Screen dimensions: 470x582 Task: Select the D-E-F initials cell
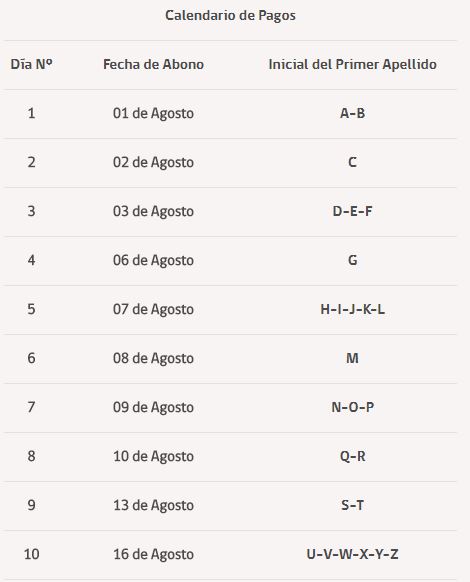tap(352, 211)
